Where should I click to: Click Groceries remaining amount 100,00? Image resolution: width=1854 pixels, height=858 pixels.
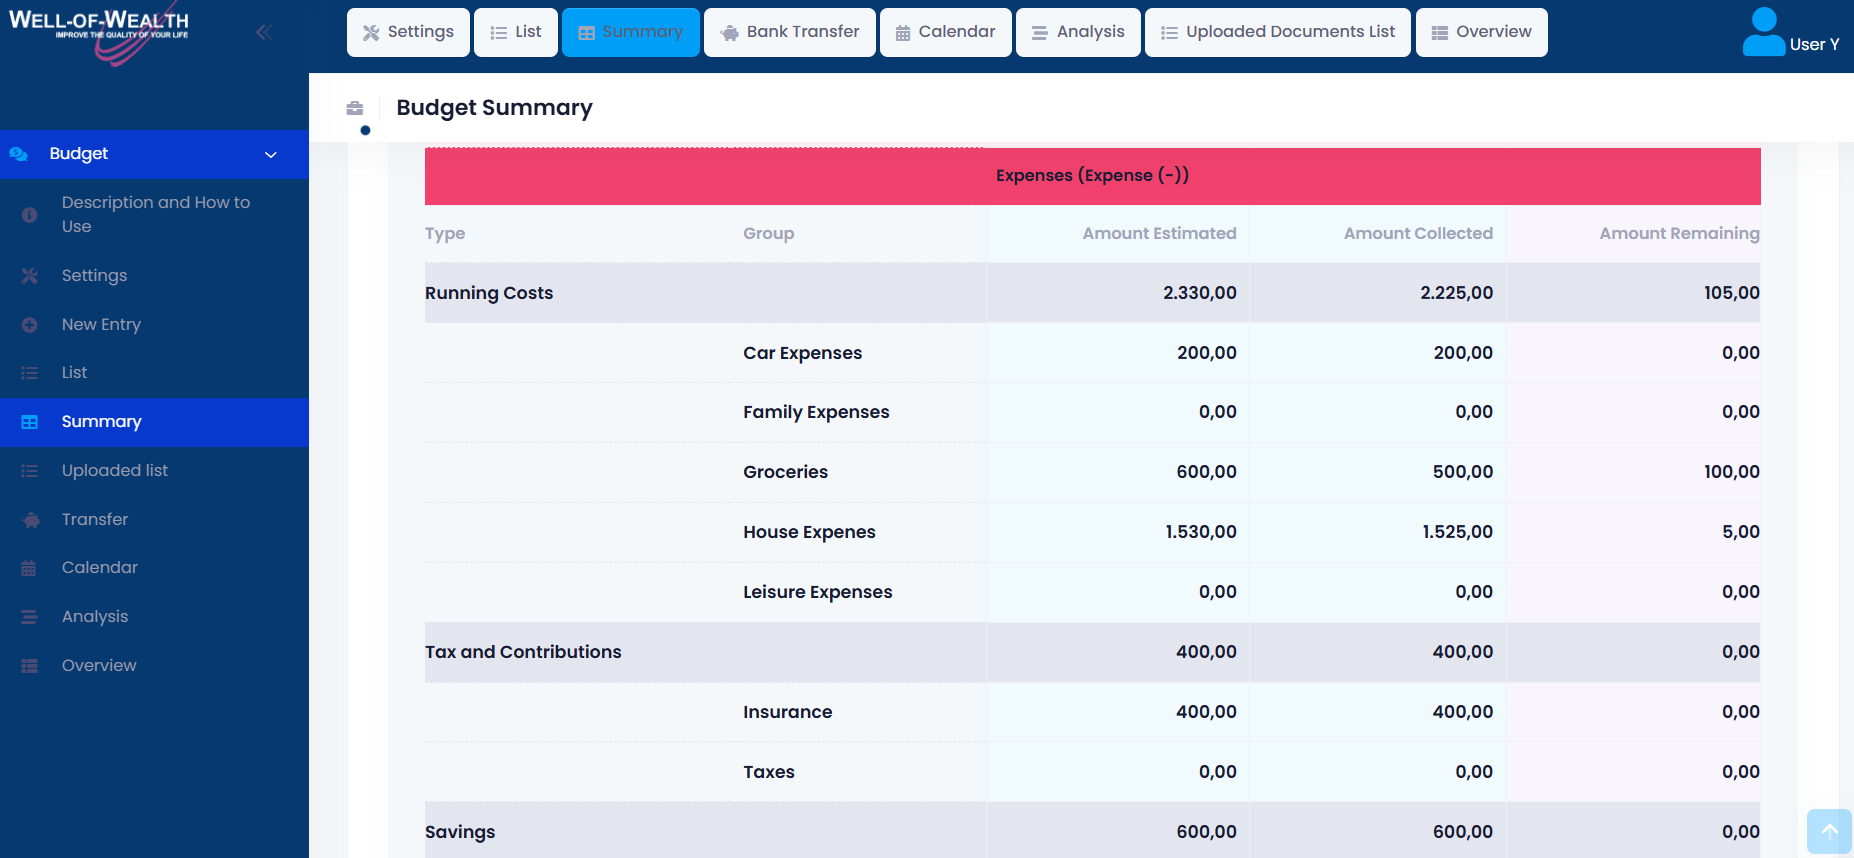coord(1731,472)
